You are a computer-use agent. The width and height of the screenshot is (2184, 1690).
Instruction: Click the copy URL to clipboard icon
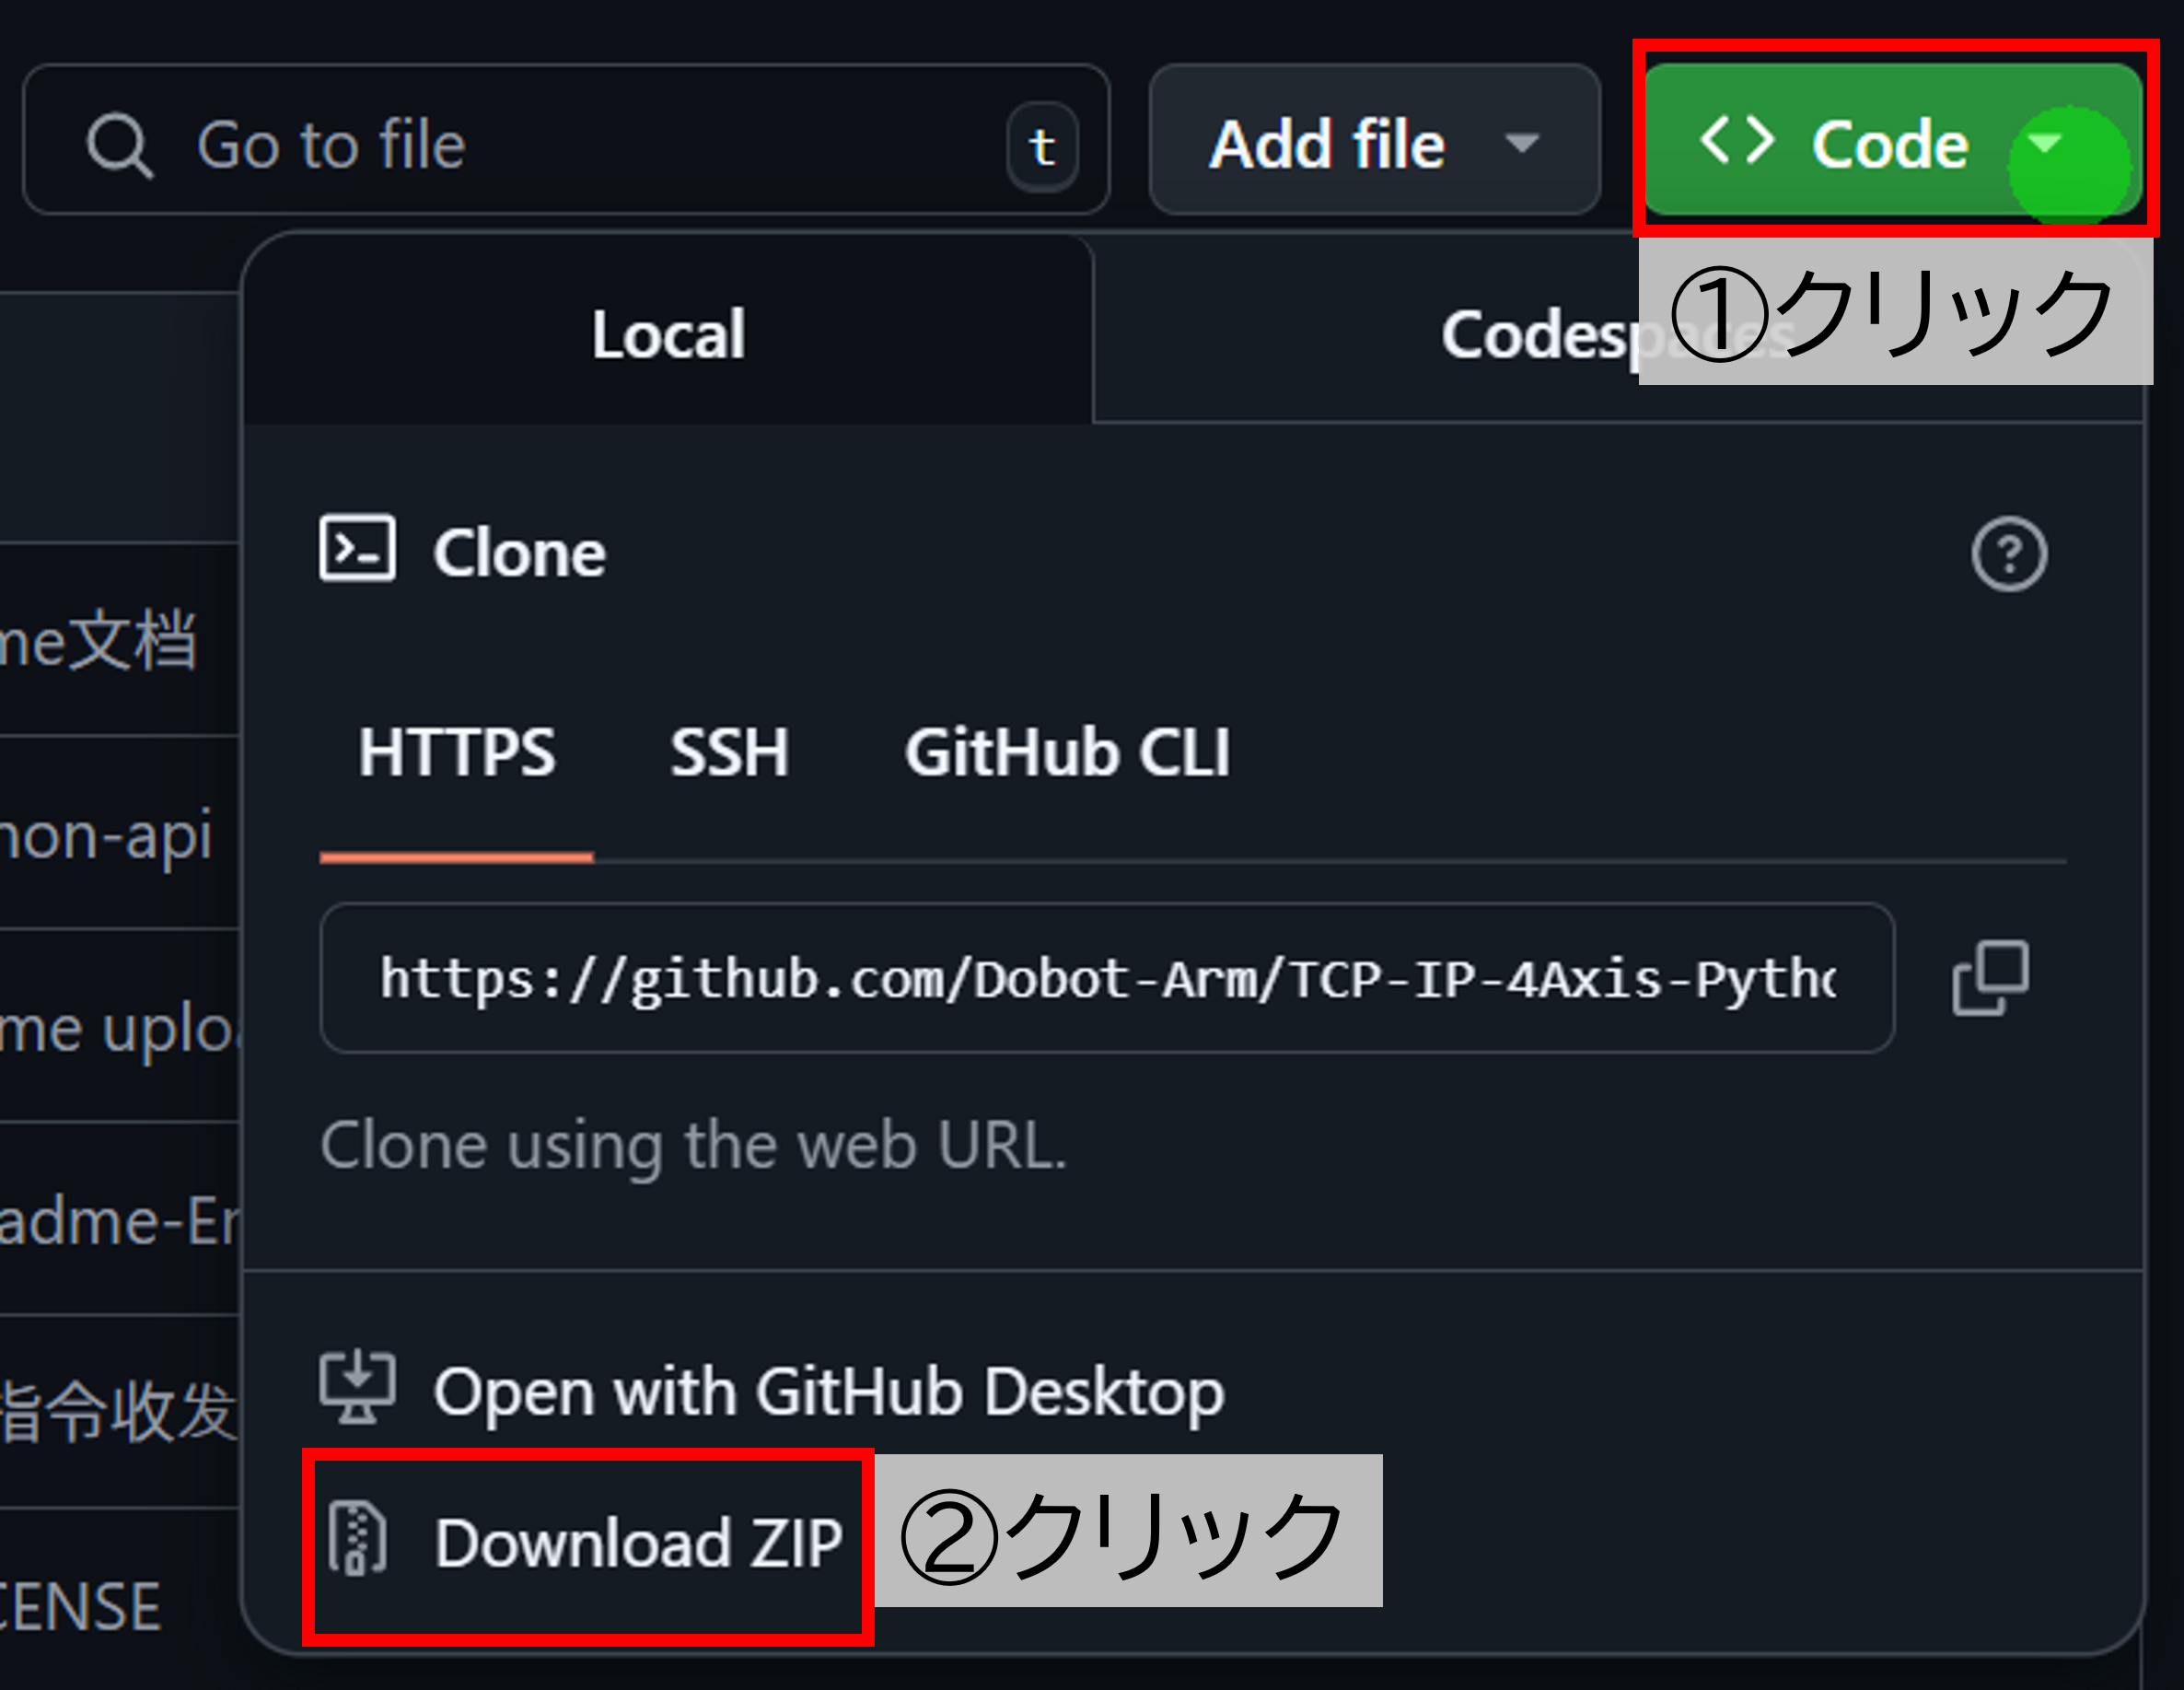point(1989,978)
